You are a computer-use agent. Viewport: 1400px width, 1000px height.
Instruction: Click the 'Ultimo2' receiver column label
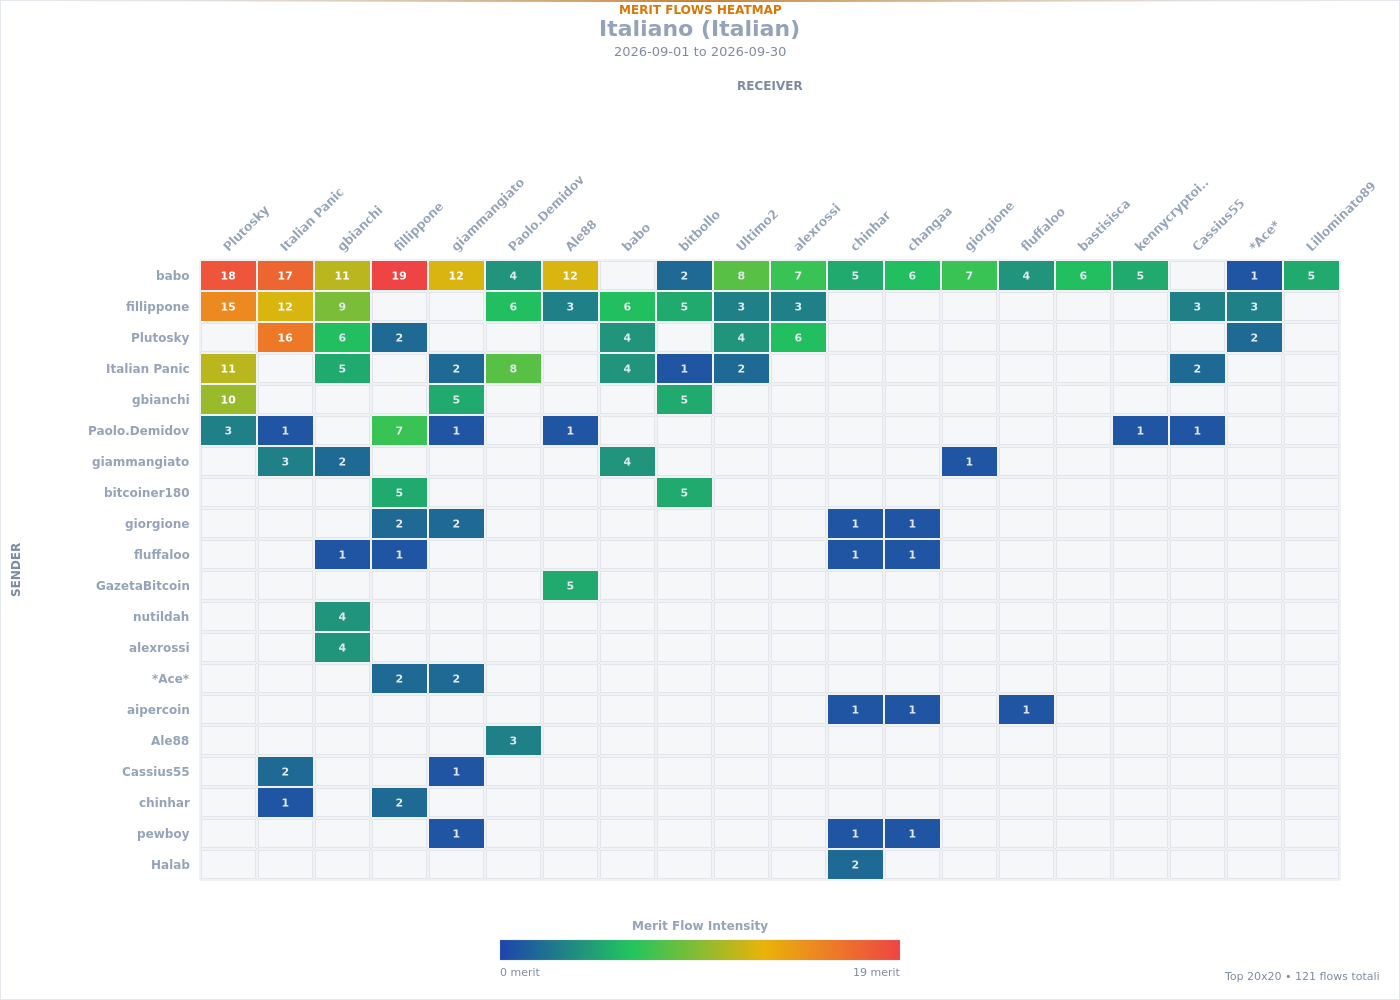756,231
